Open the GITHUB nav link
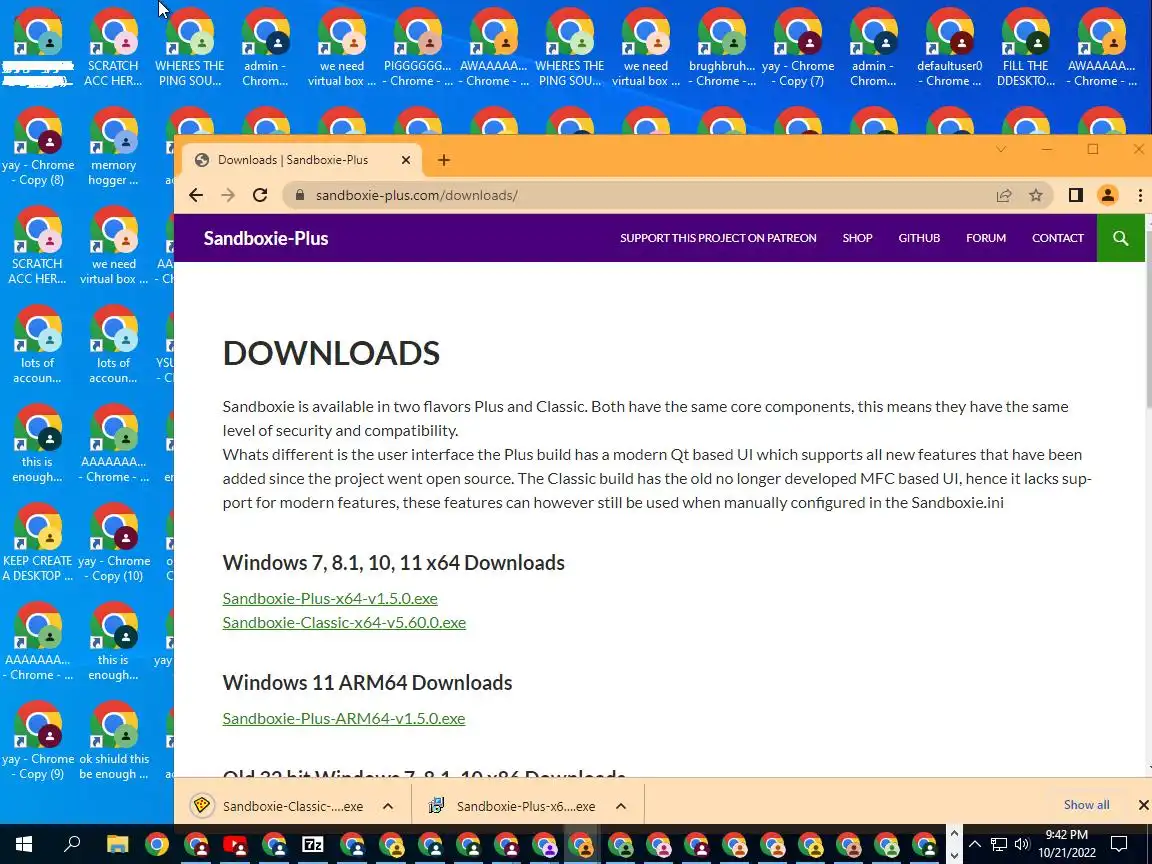Image resolution: width=1152 pixels, height=864 pixels. (919, 238)
